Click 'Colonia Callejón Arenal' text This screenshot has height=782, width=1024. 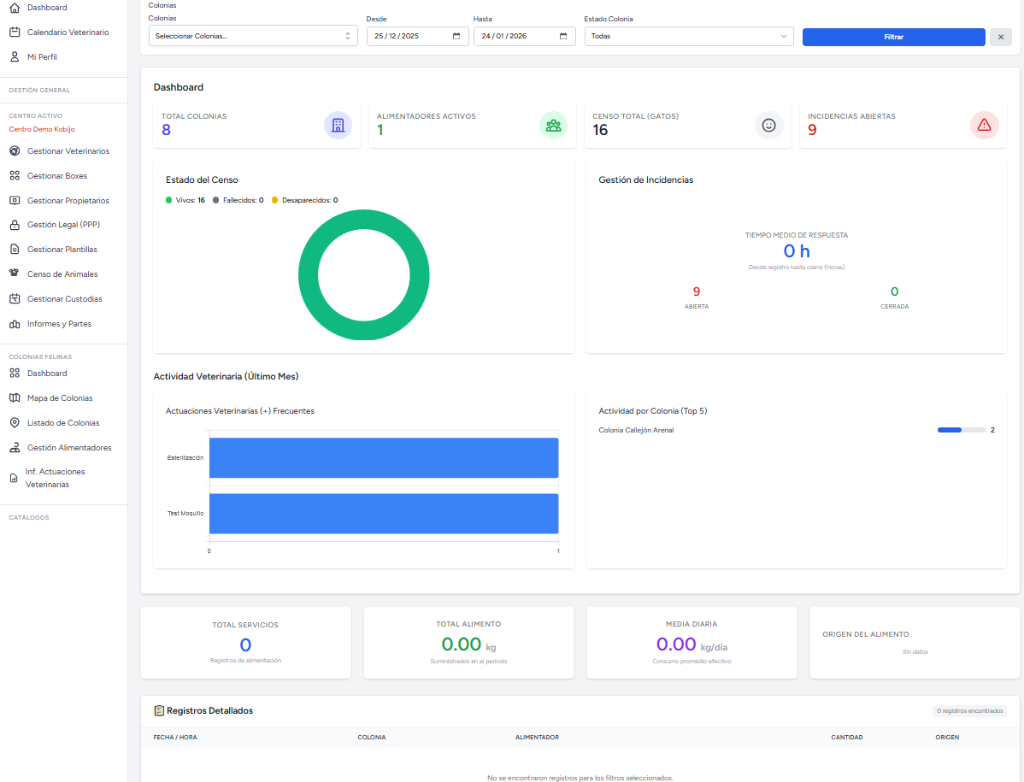tap(636, 430)
